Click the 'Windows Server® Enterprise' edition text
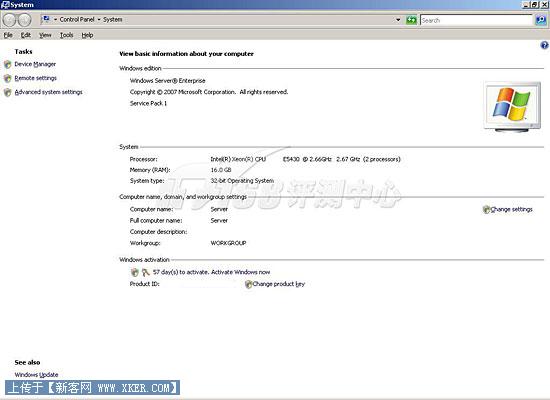Viewport: 550px width, 400px height. click(168, 81)
